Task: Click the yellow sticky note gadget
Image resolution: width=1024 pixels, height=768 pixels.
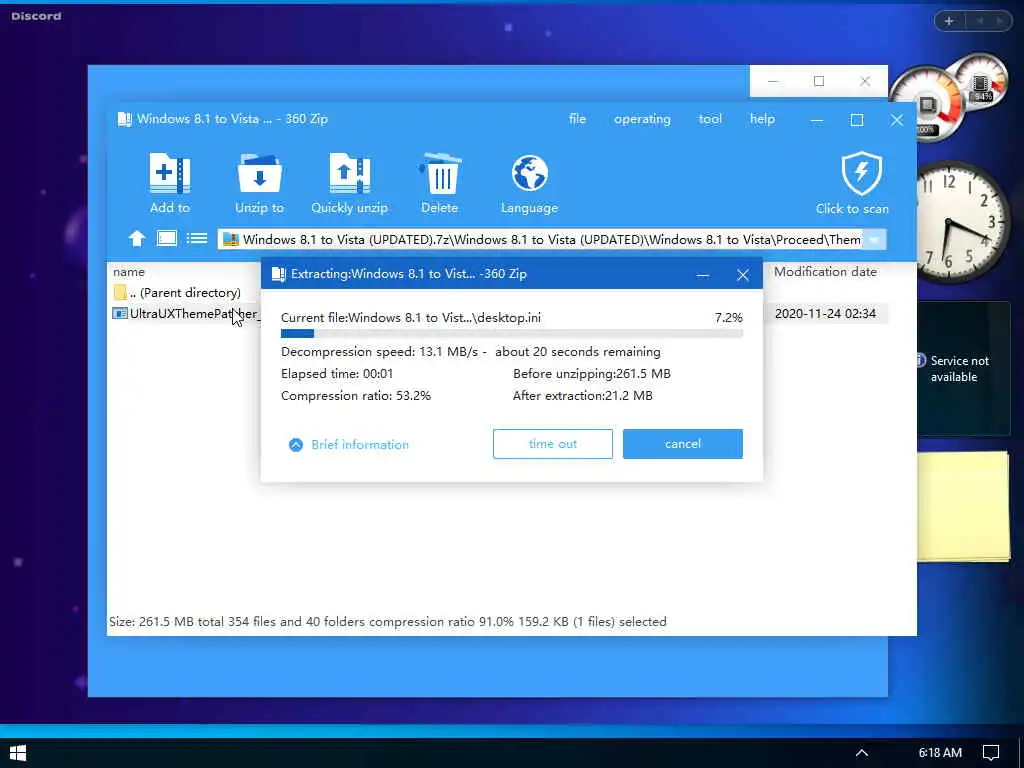Action: pyautogui.click(x=963, y=506)
